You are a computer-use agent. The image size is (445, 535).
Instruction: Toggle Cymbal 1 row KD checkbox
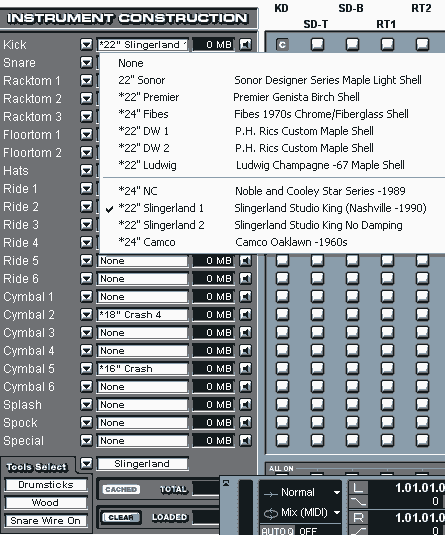282,297
